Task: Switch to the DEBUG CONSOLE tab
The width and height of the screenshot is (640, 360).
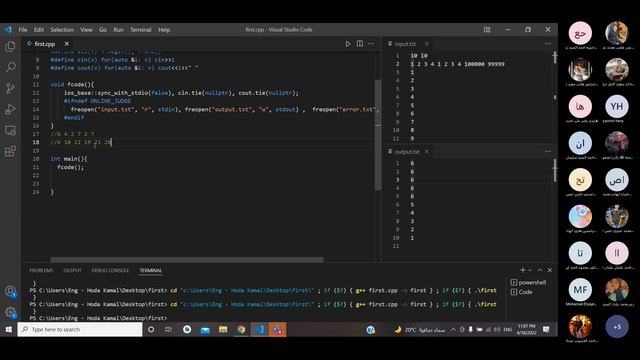Action: [110, 270]
